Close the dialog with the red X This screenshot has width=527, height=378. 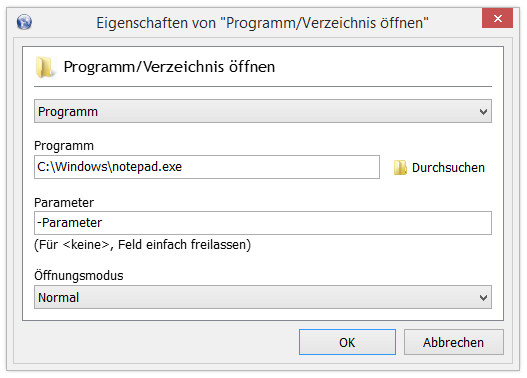click(497, 18)
